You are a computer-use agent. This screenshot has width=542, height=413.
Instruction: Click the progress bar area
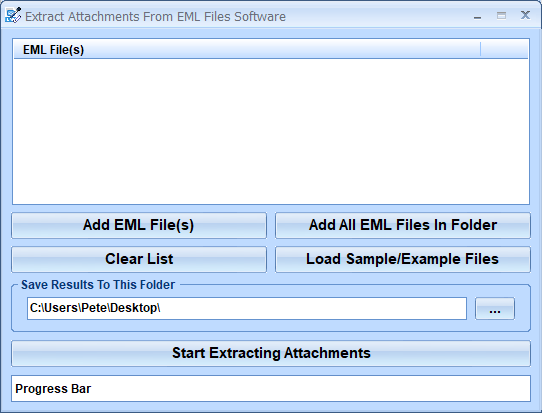pyautogui.click(x=271, y=388)
